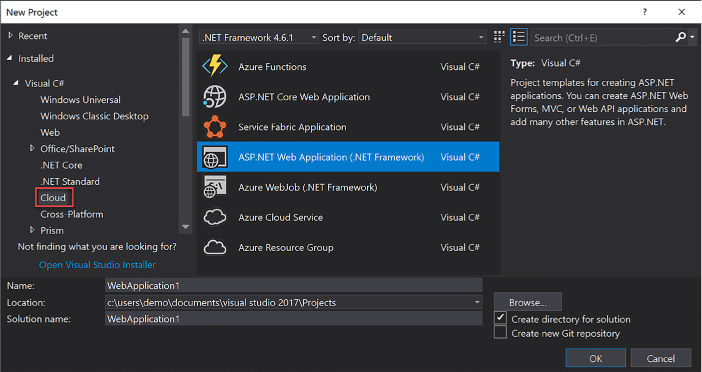Switch templates to small icons grid view
This screenshot has height=372, width=702.
tap(499, 37)
